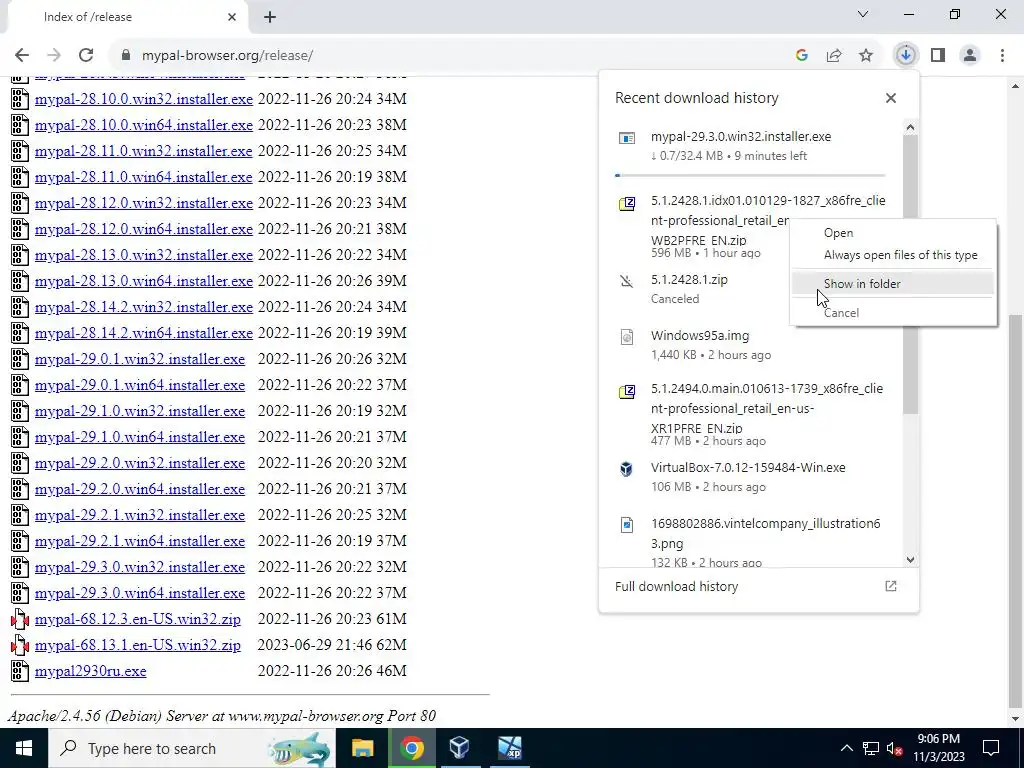Click taskbar search box

[191, 748]
